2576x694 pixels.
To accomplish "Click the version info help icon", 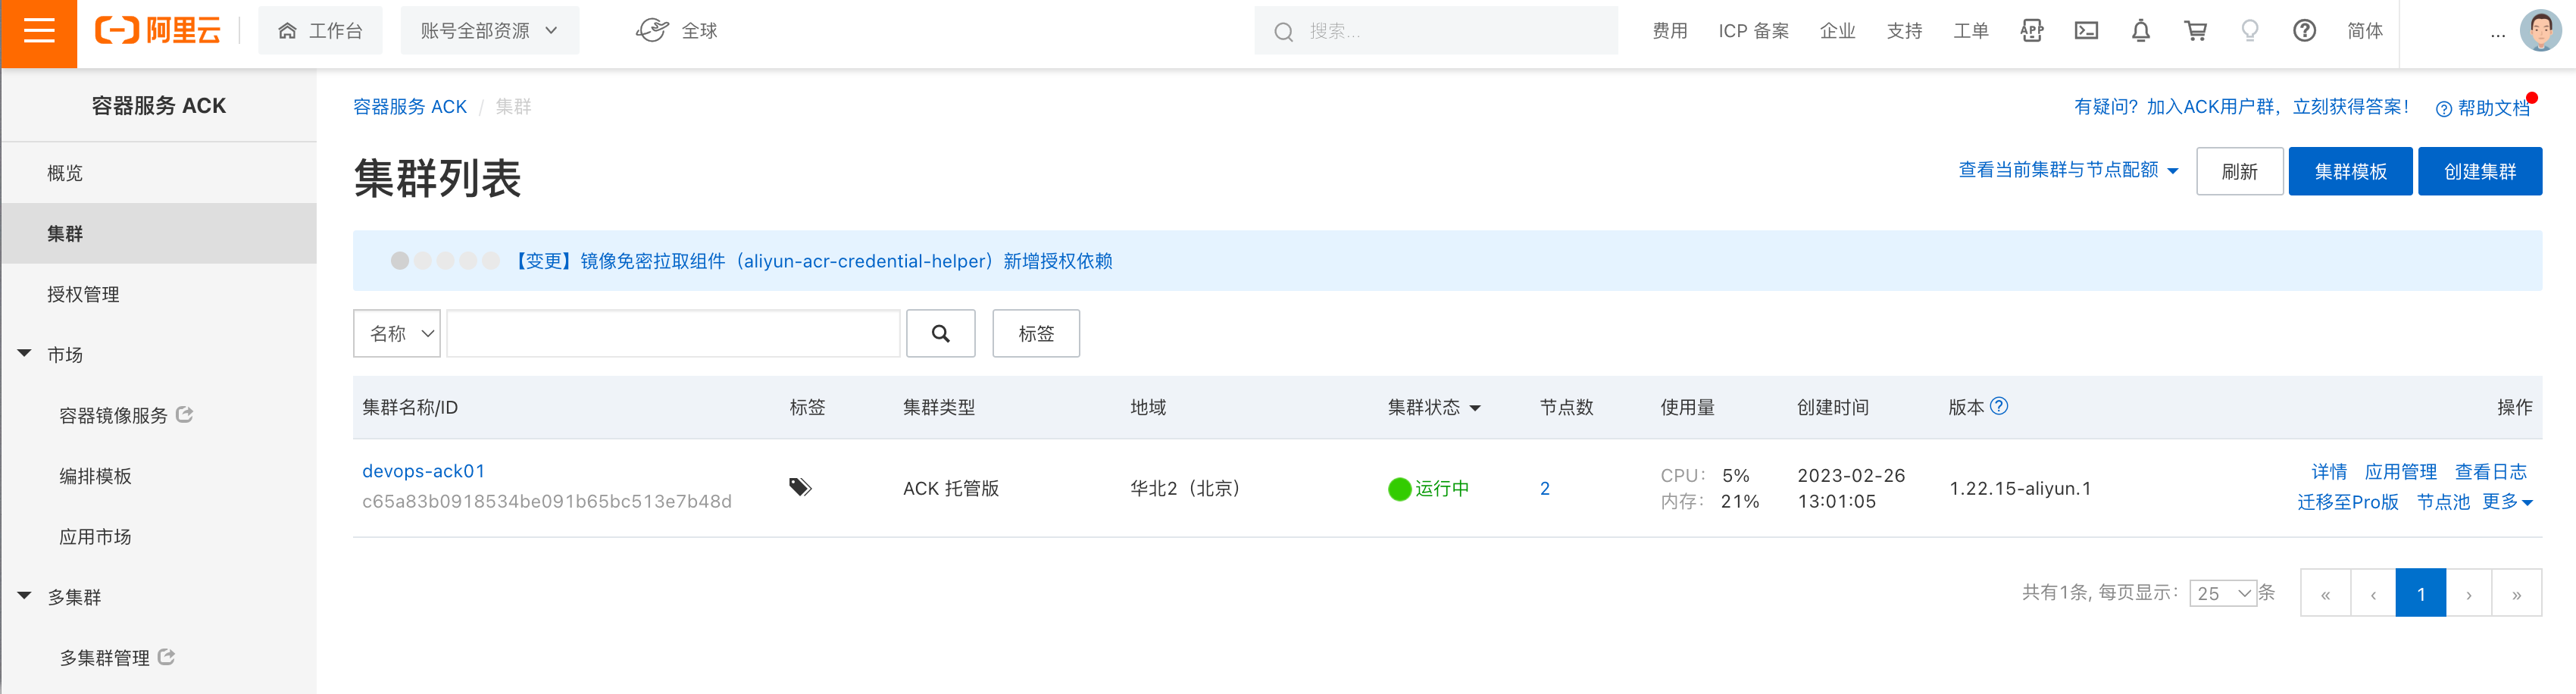I will (1999, 406).
